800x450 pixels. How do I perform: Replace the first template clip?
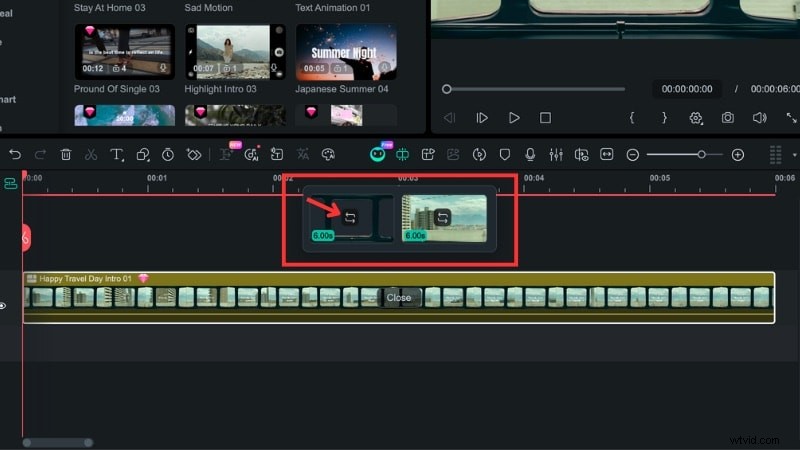[350, 218]
